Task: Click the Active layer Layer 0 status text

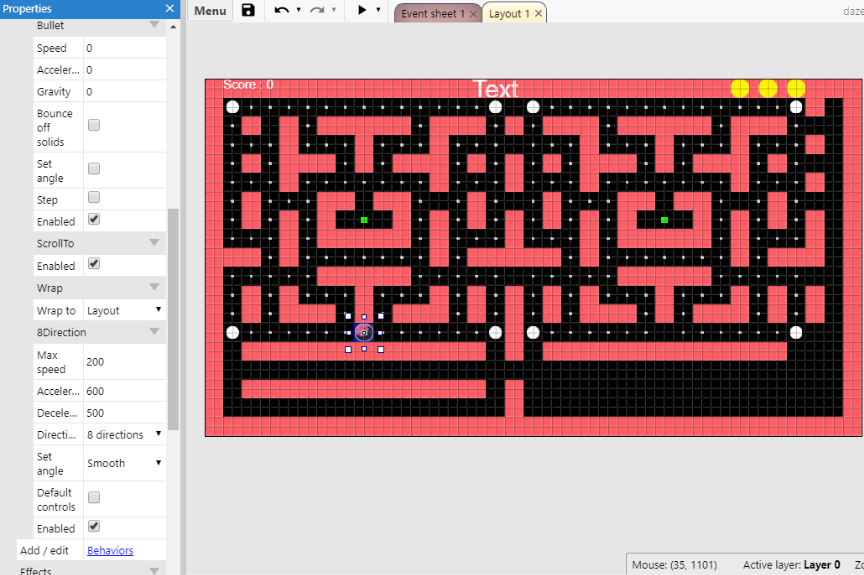Action: click(791, 565)
